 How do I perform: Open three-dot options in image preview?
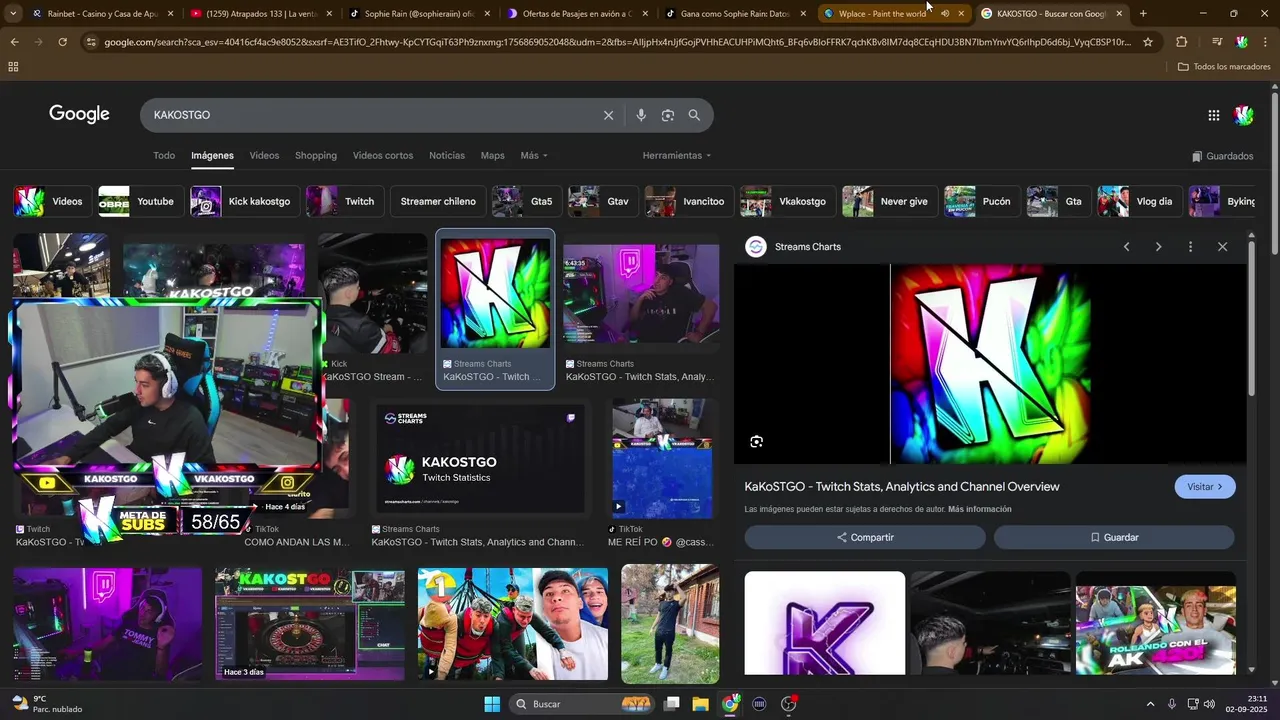[1190, 247]
